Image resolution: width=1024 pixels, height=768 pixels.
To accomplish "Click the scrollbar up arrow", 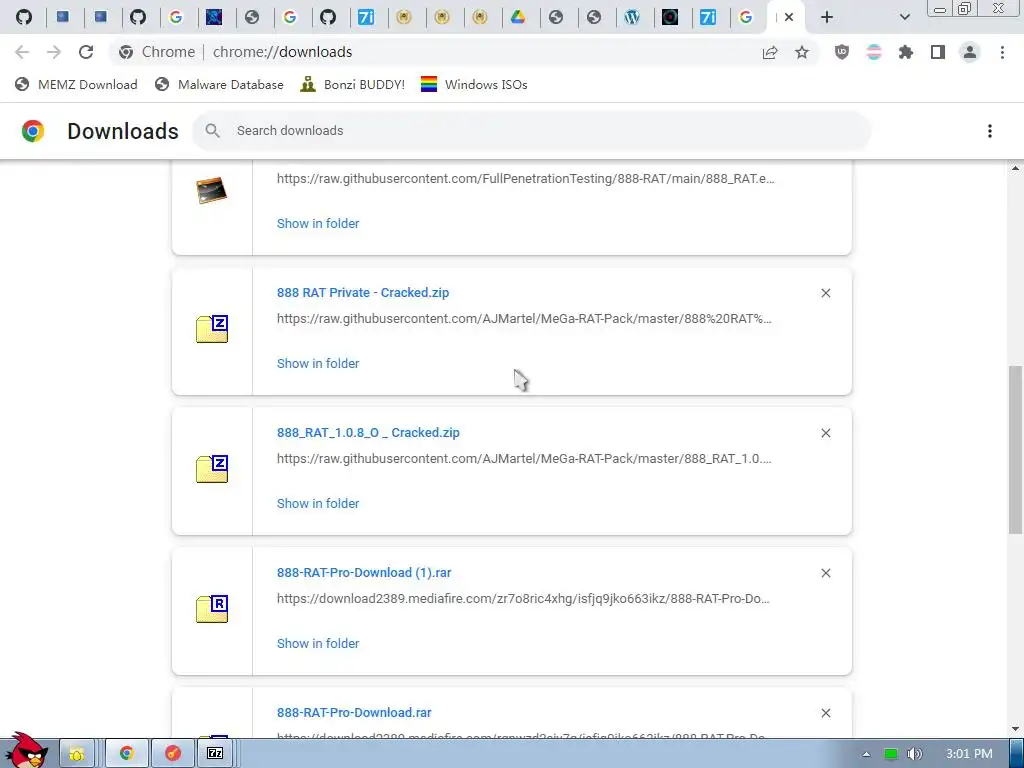I will [1015, 168].
